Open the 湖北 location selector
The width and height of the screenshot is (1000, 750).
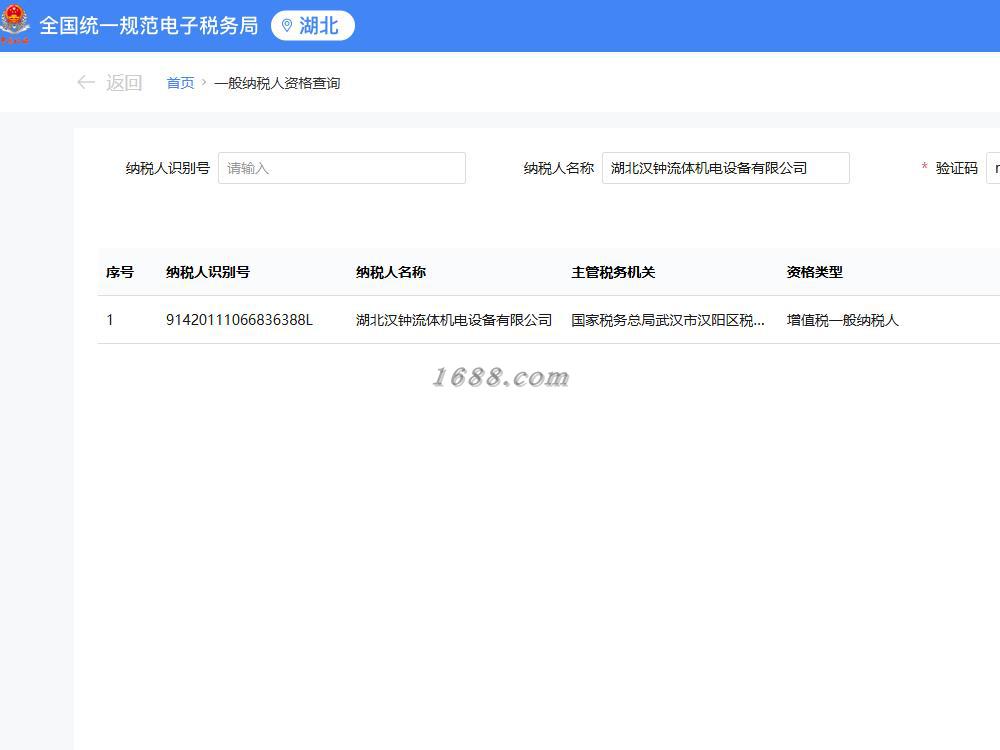[312, 26]
